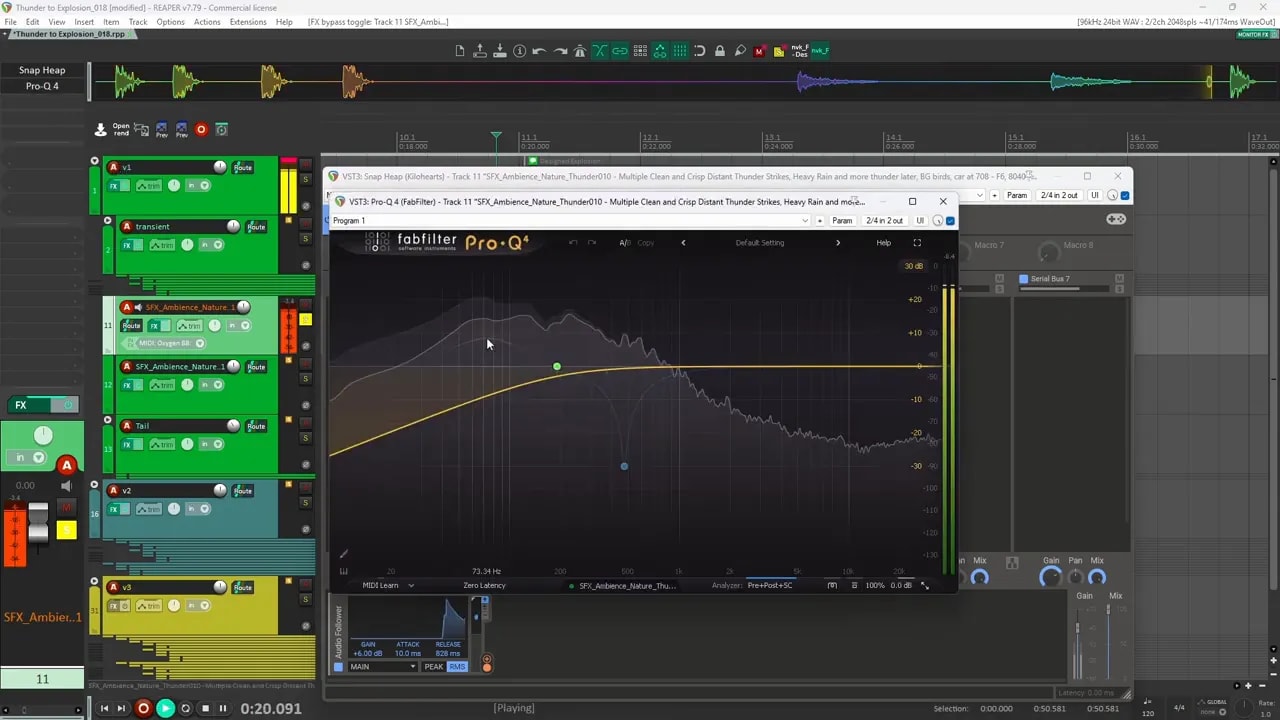
Task: Click the red A automation circle in left panel
Action: [67, 465]
